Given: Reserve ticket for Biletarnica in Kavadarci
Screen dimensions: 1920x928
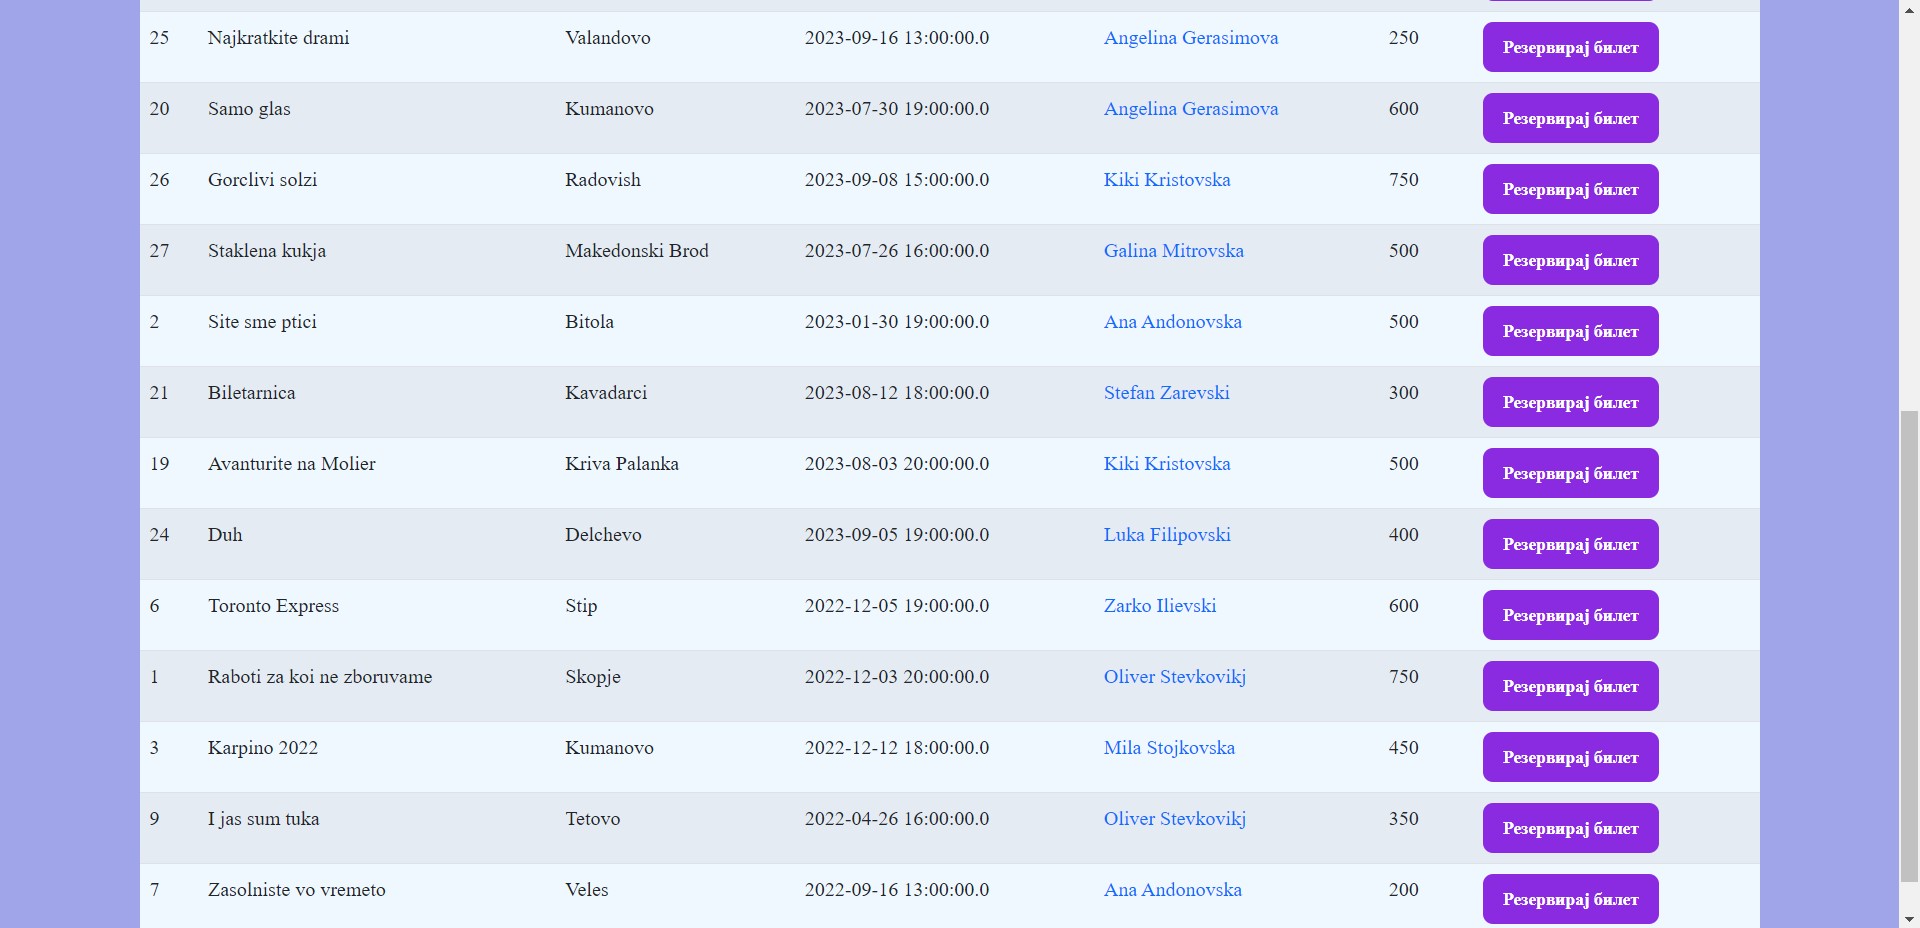Looking at the screenshot, I should tap(1570, 402).
